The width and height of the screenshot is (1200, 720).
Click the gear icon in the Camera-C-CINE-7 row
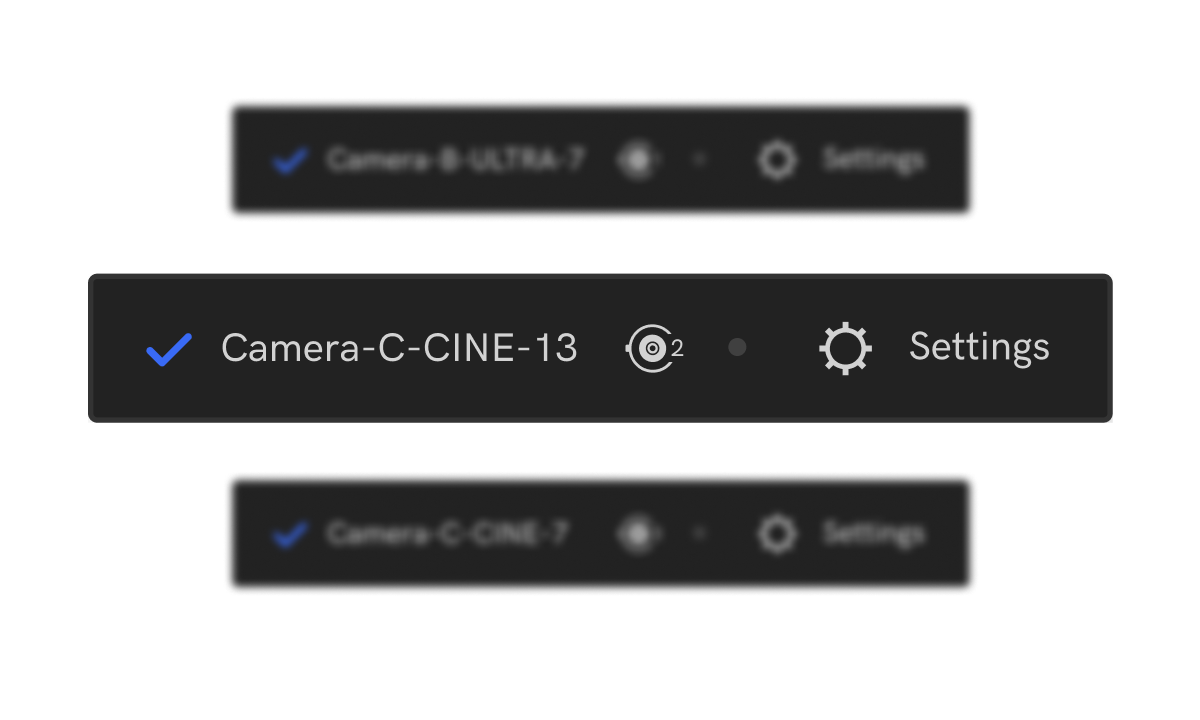pos(777,535)
